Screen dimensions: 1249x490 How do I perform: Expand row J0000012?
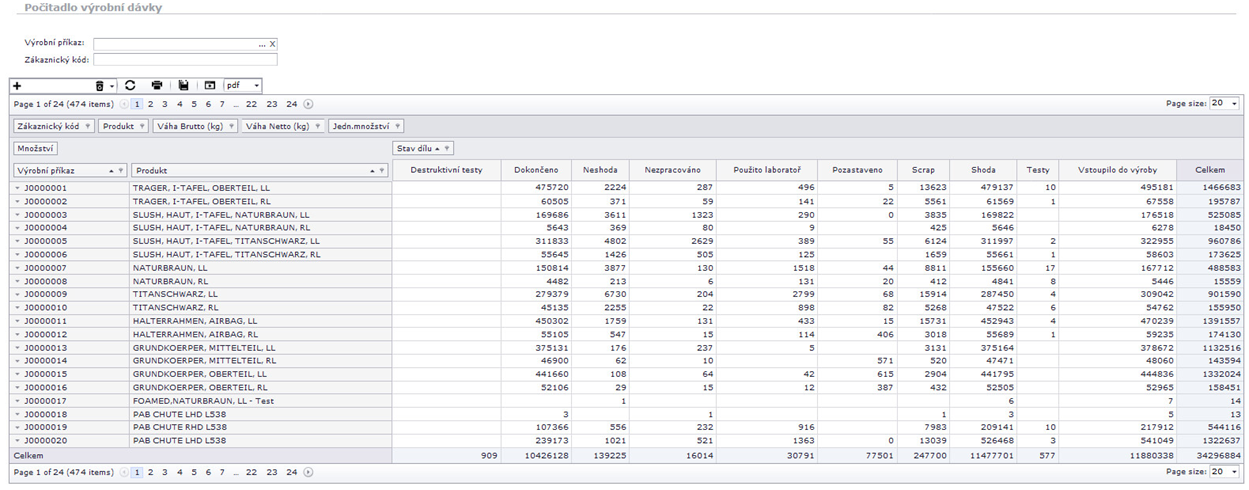pos(17,334)
